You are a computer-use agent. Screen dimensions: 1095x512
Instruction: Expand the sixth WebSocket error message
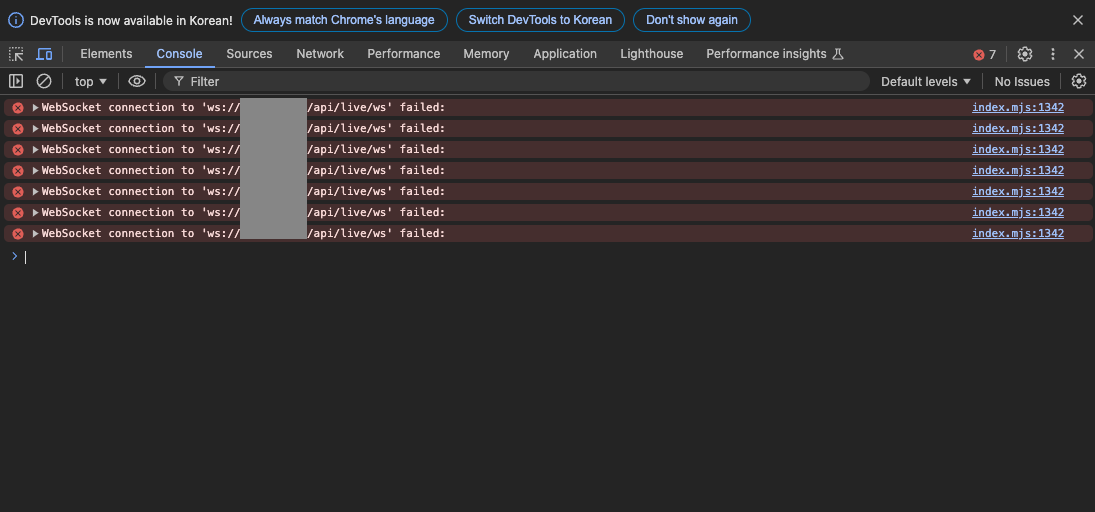click(36, 212)
